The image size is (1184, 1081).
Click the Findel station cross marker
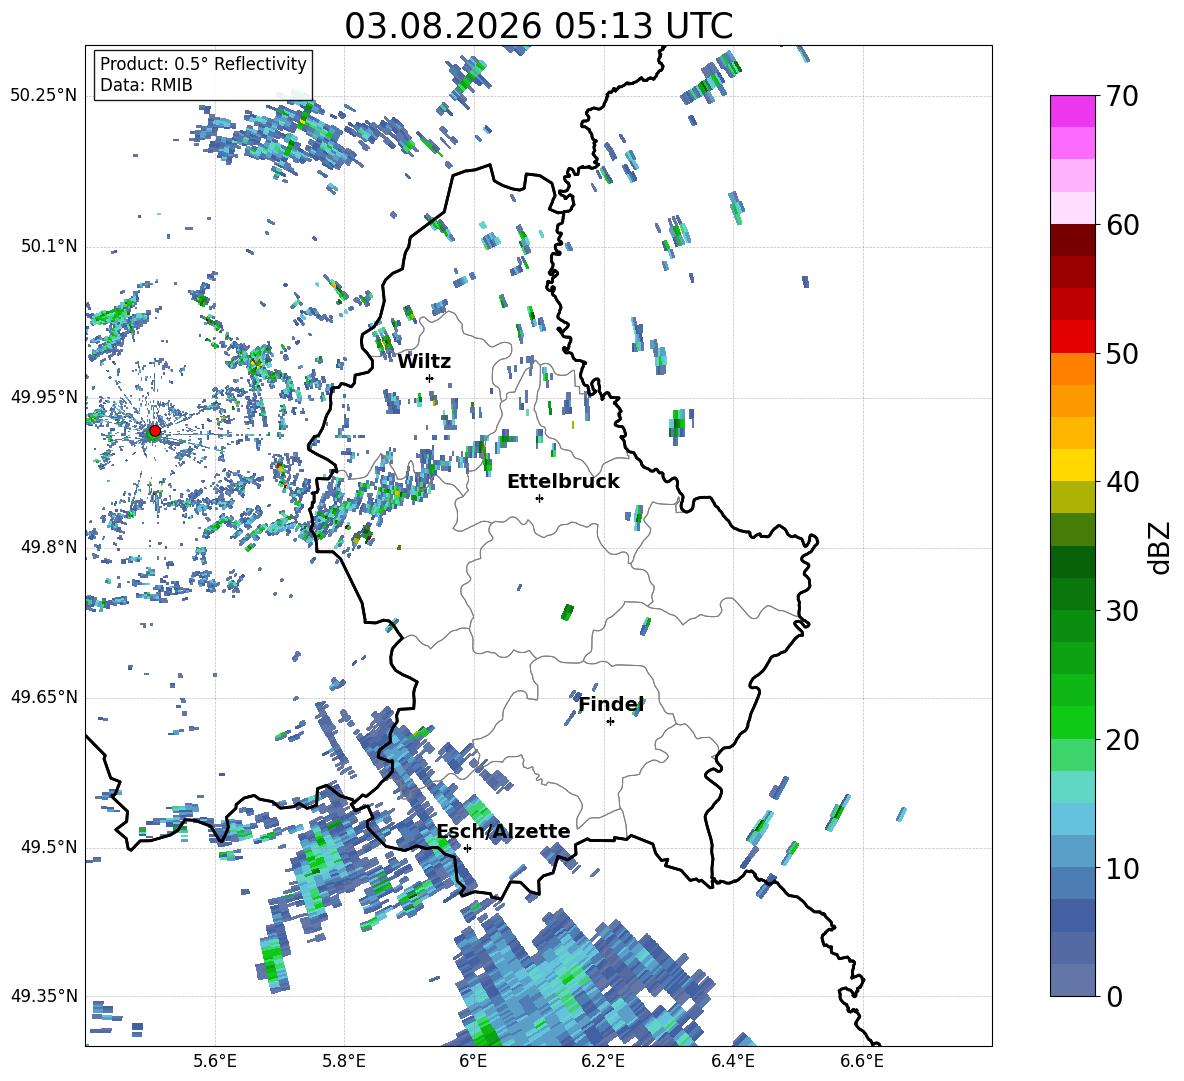coord(610,722)
